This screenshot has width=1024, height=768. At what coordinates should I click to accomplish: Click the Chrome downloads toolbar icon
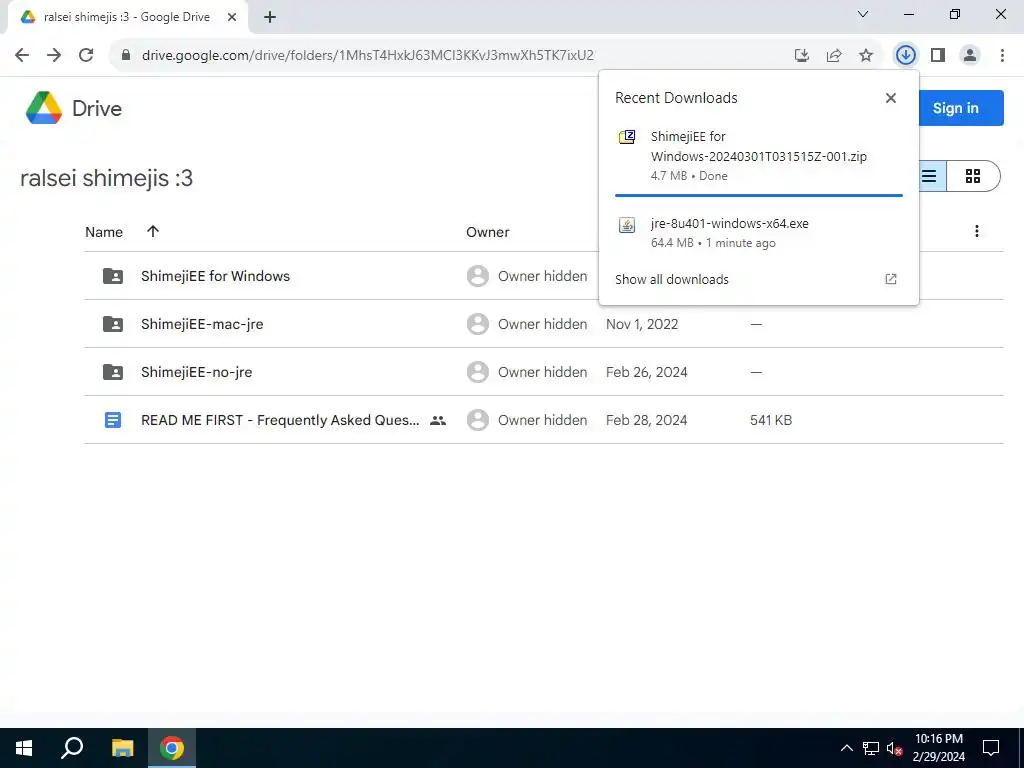tap(905, 55)
